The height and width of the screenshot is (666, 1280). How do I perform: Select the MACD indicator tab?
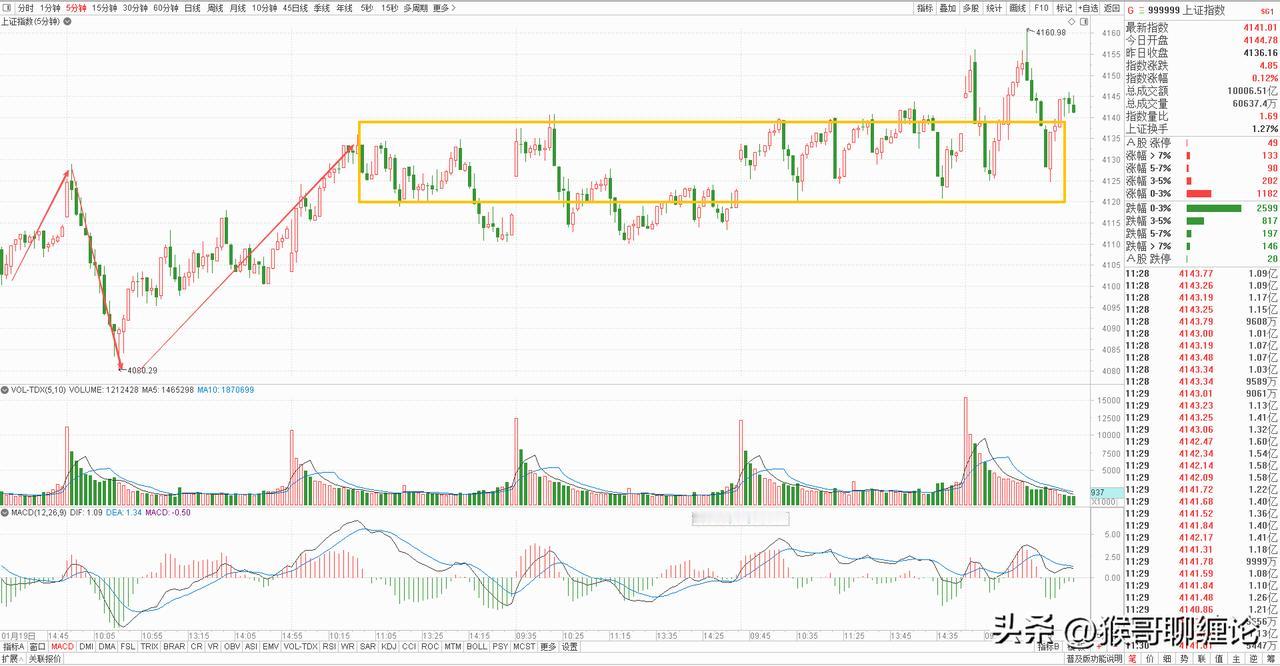click(x=63, y=646)
